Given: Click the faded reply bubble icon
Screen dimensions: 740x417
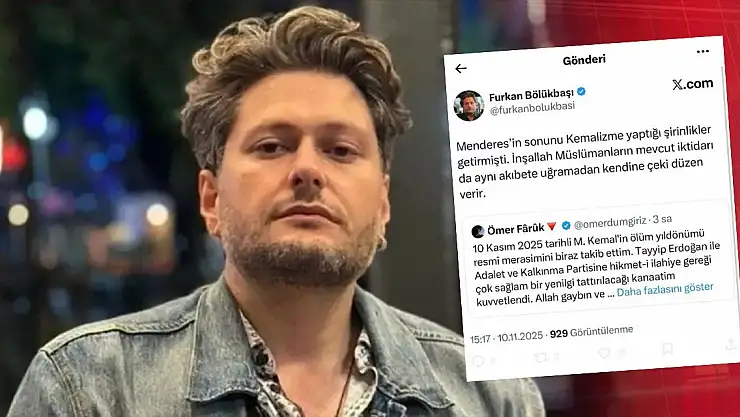Looking at the screenshot, I should click(x=478, y=361).
